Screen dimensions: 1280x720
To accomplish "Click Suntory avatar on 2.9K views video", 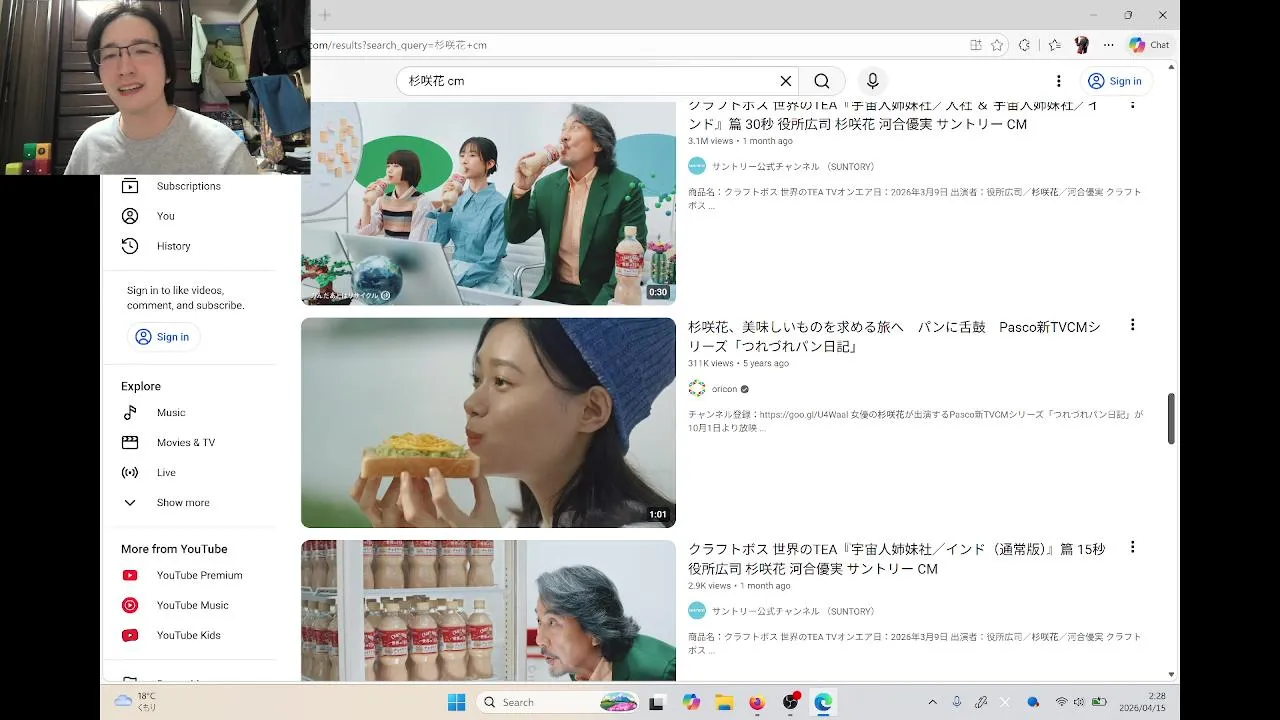I will 697,611.
